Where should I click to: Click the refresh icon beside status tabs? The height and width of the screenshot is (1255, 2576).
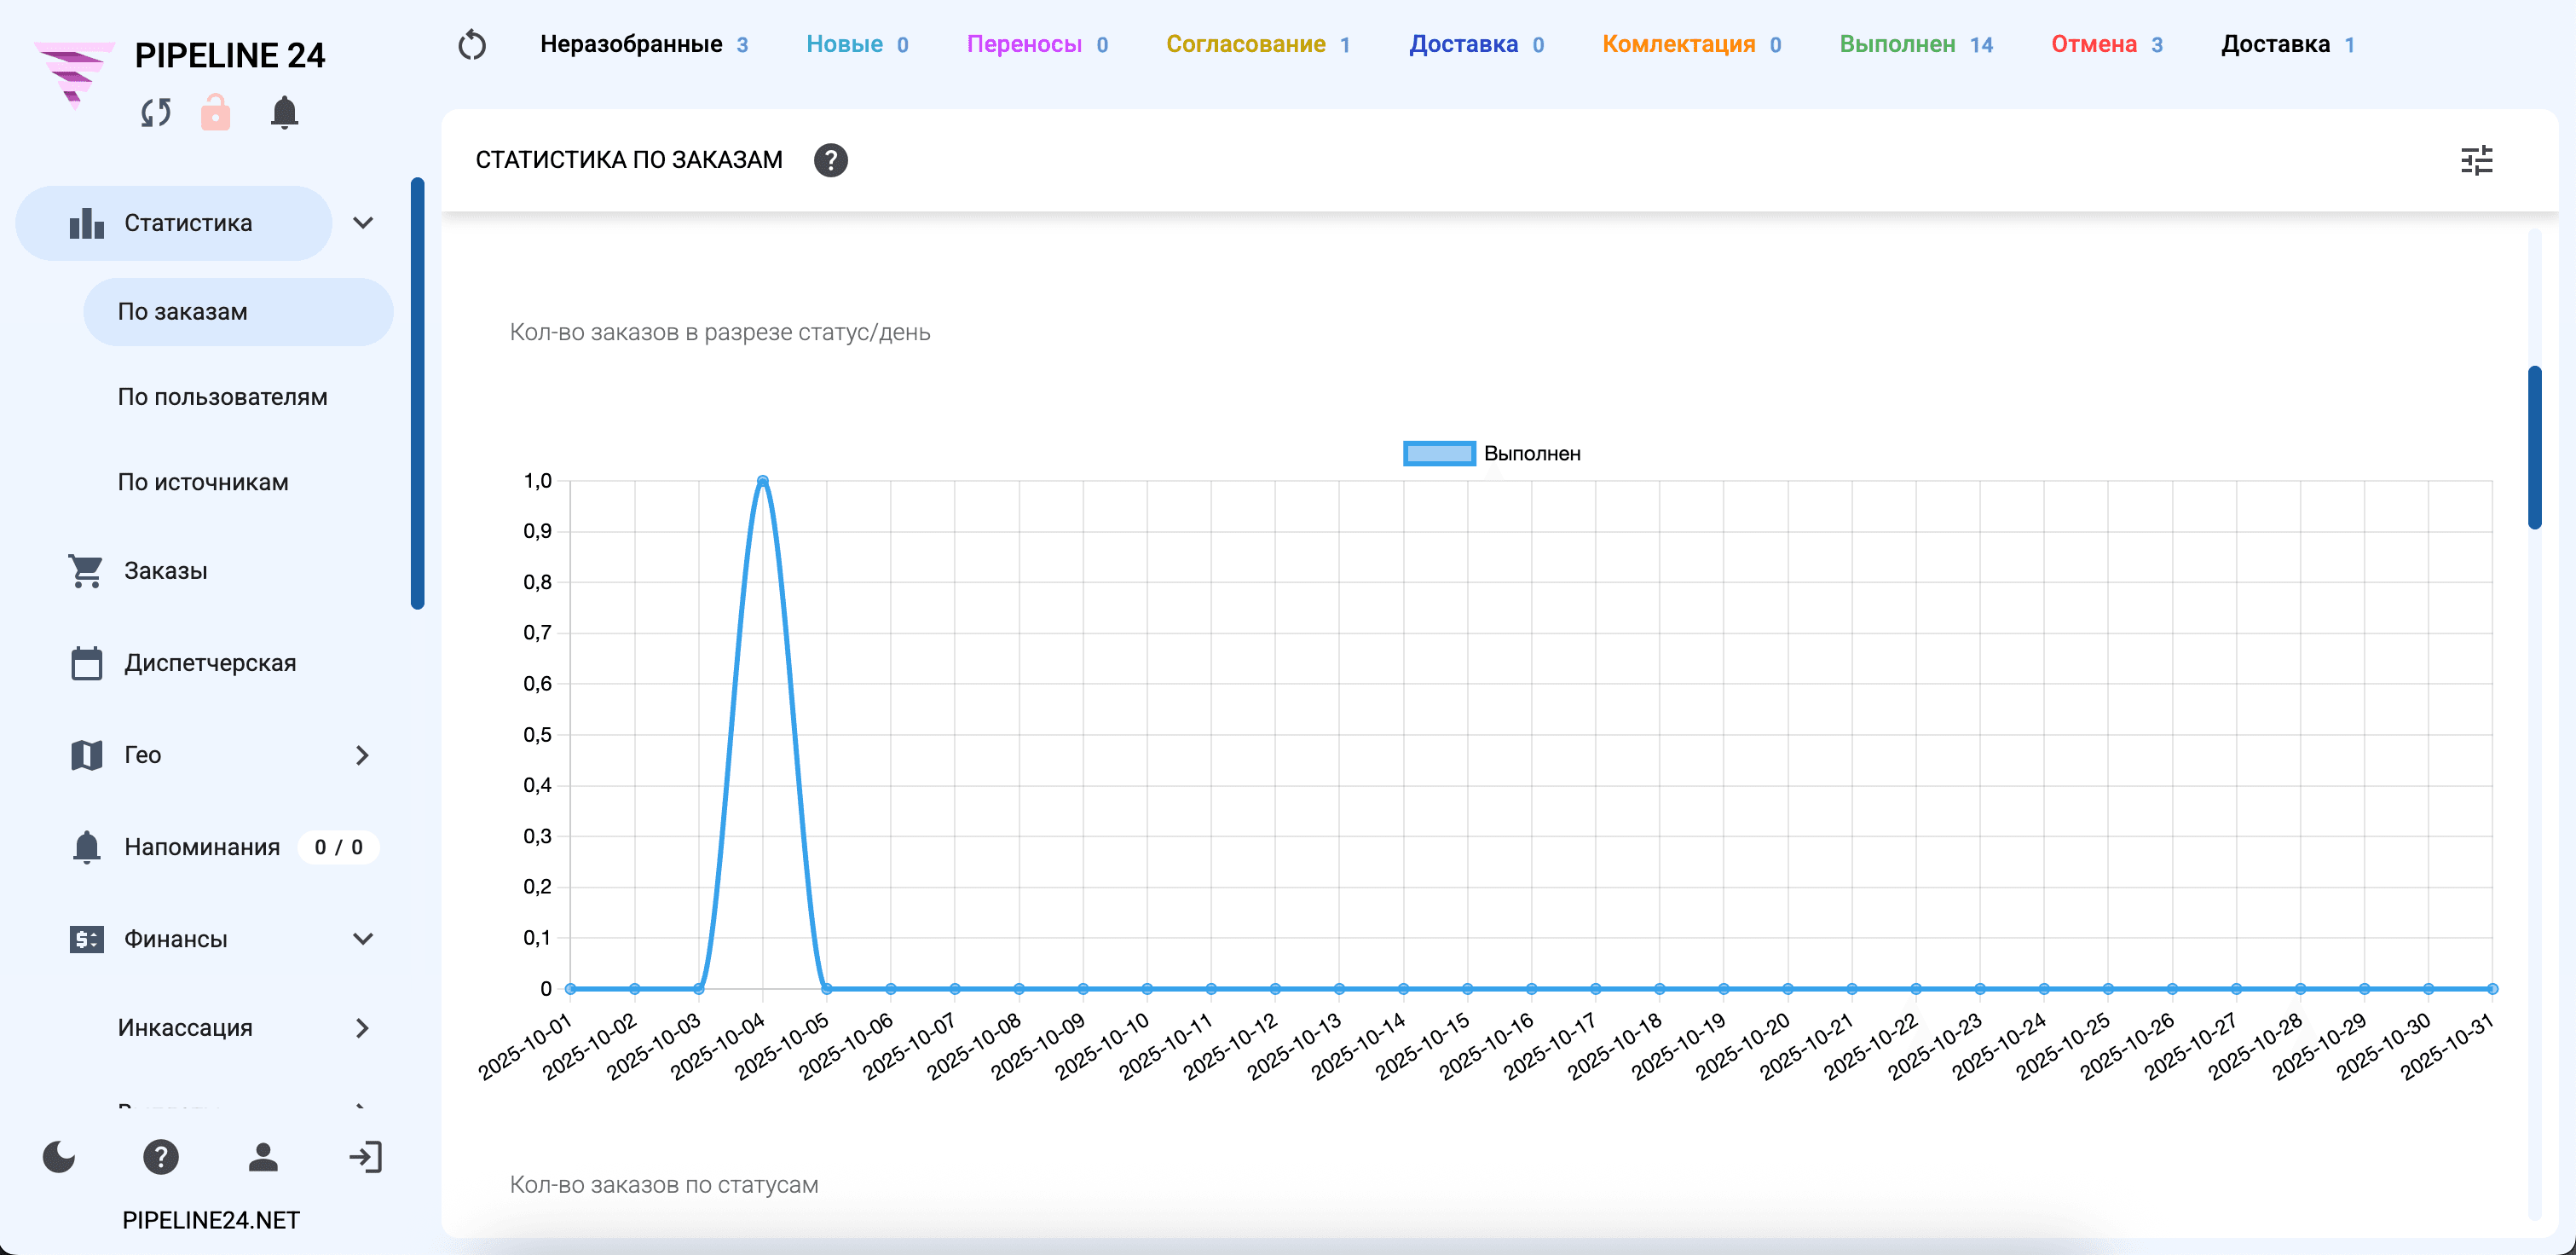click(x=472, y=45)
